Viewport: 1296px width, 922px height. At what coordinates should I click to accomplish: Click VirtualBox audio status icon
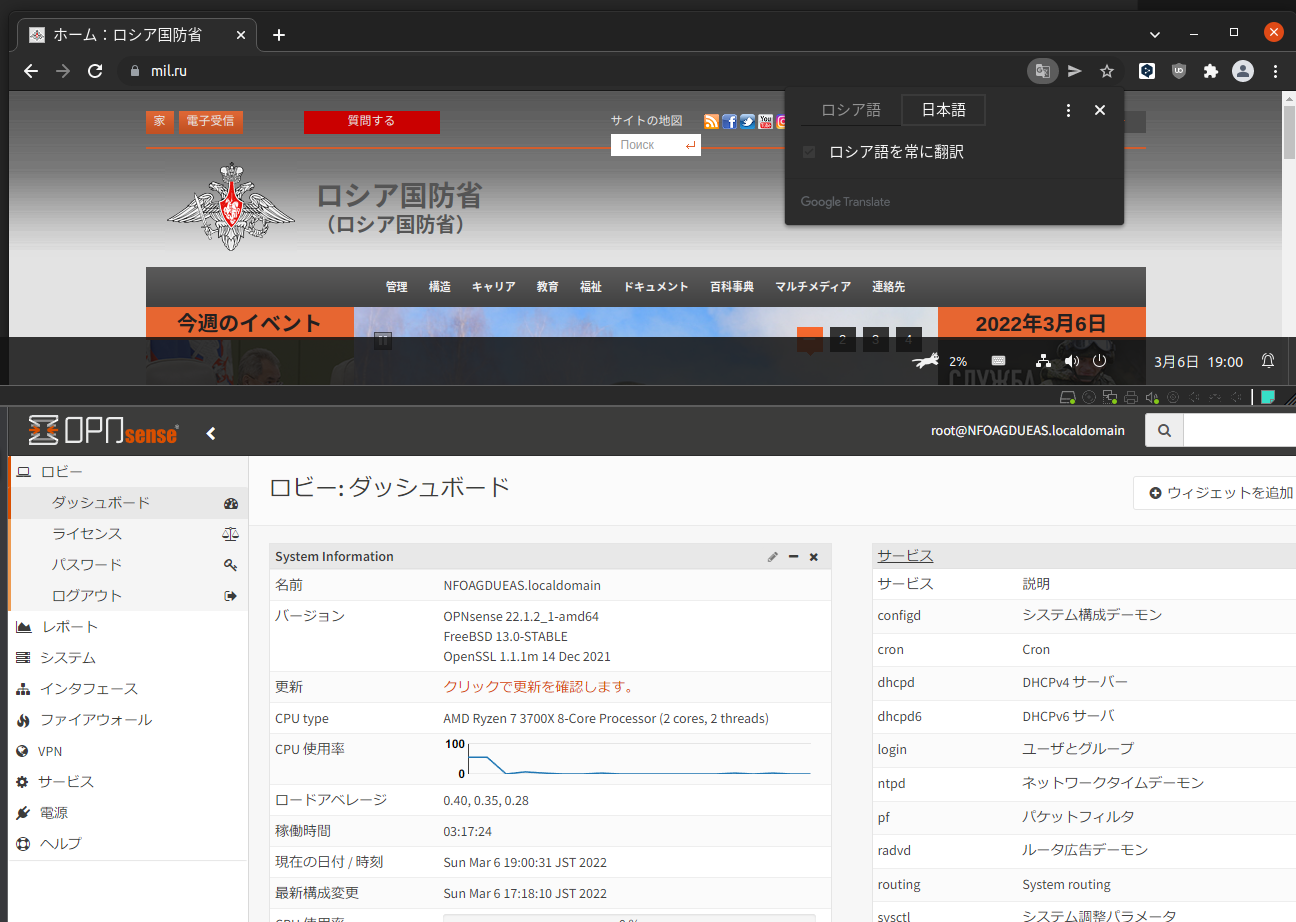tap(1151, 397)
